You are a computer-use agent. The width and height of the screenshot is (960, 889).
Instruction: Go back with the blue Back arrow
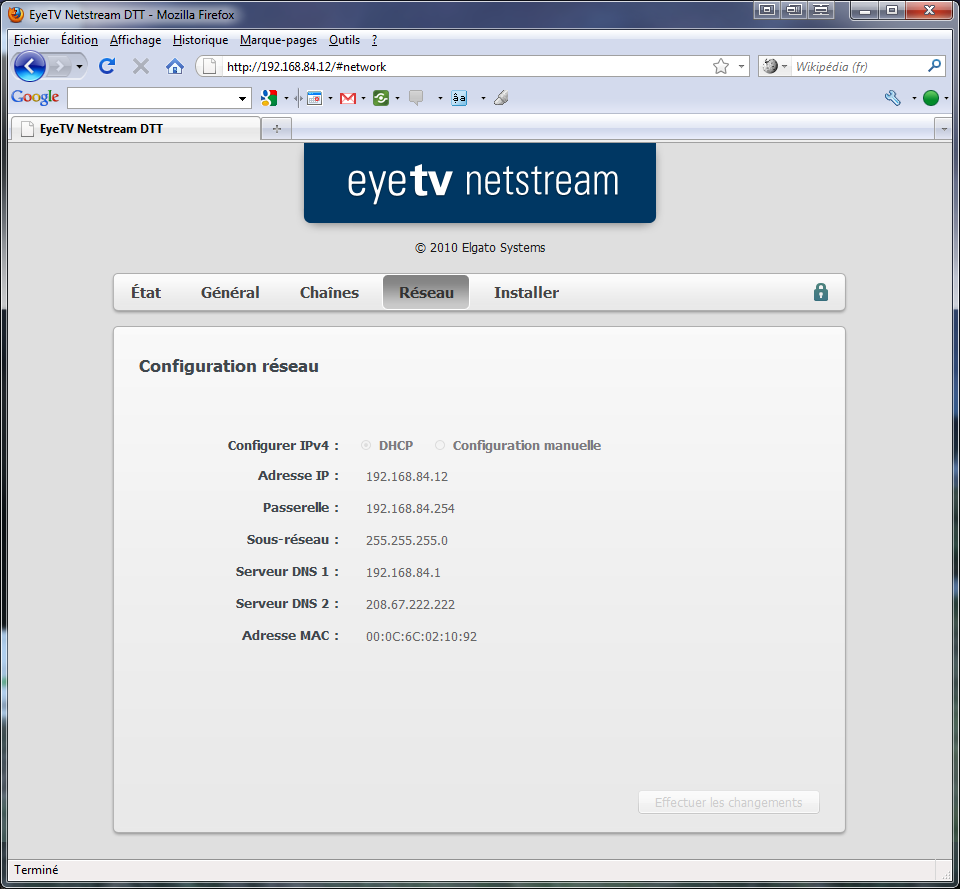[29, 66]
